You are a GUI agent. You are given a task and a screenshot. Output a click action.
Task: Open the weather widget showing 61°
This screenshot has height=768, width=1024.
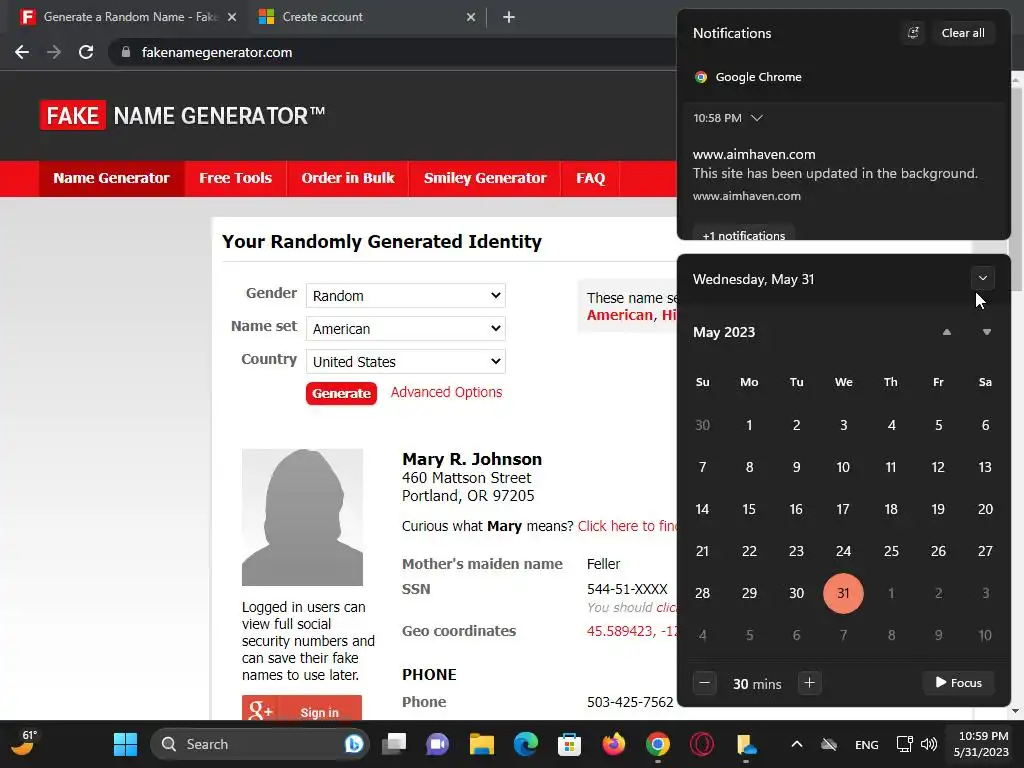[24, 743]
